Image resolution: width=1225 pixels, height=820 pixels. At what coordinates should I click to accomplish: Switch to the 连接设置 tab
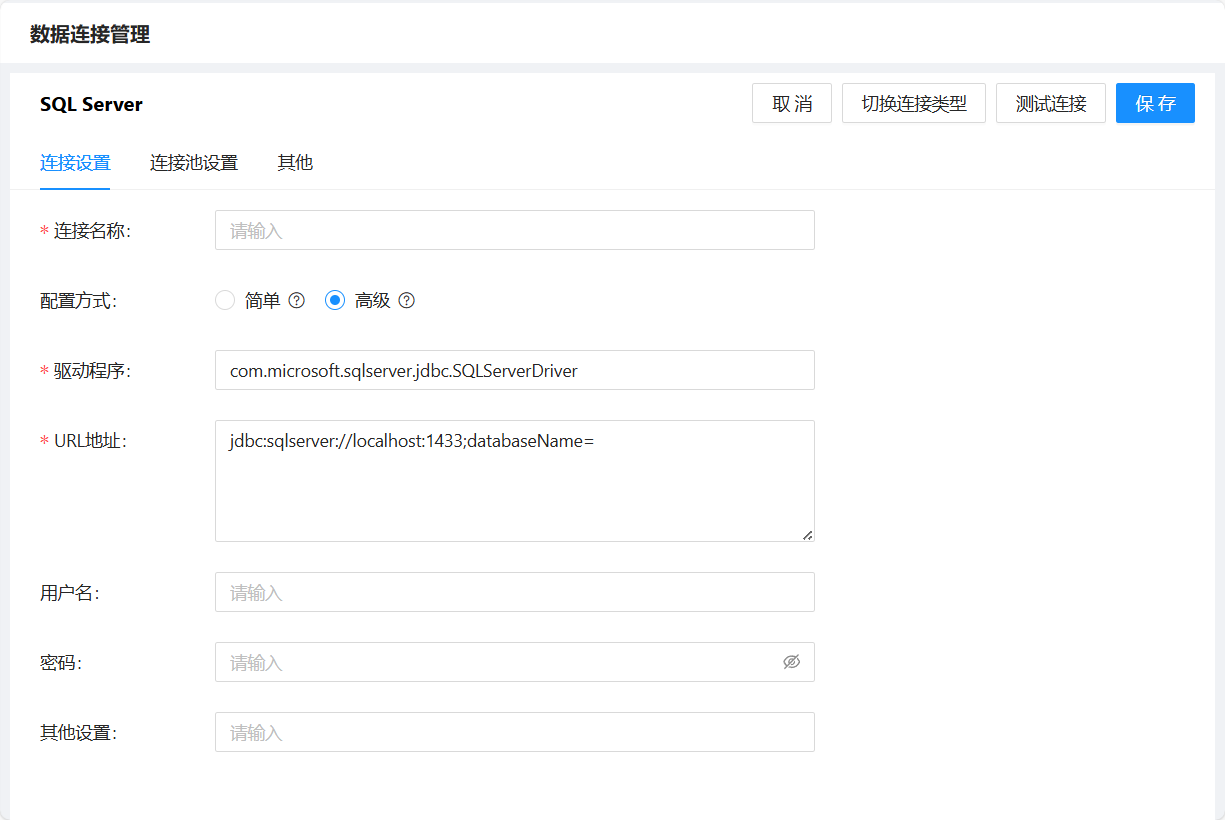(x=75, y=163)
